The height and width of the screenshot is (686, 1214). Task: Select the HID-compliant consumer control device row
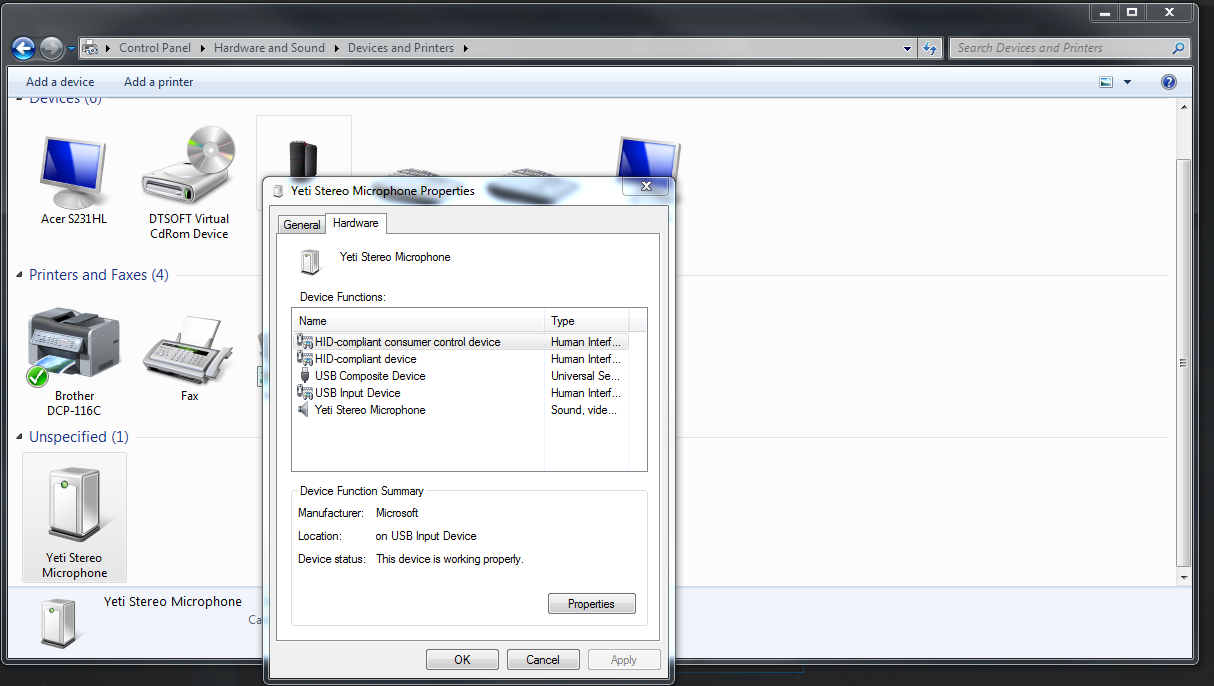[x=461, y=342]
